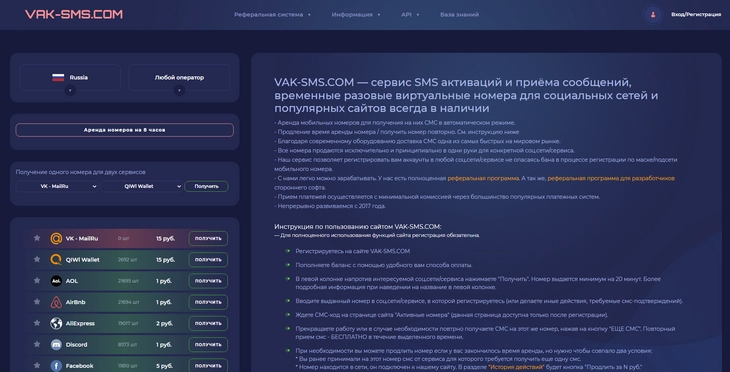Favorite AliExpress with star

click(x=37, y=323)
